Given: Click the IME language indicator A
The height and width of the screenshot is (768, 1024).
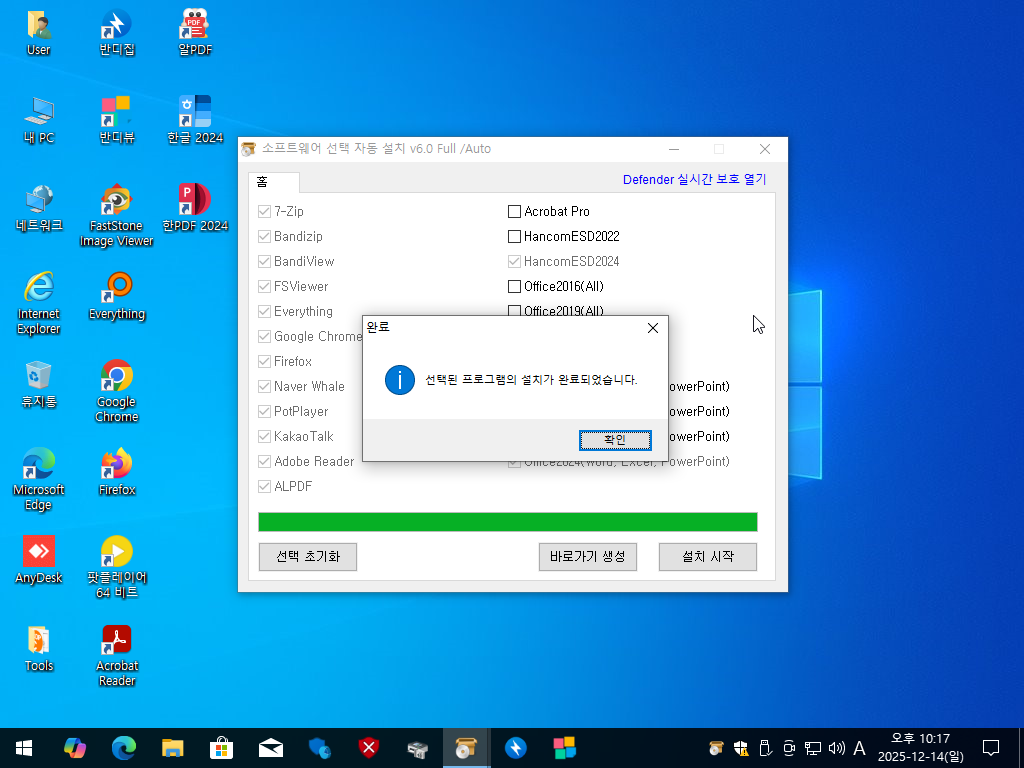Looking at the screenshot, I should (x=859, y=748).
